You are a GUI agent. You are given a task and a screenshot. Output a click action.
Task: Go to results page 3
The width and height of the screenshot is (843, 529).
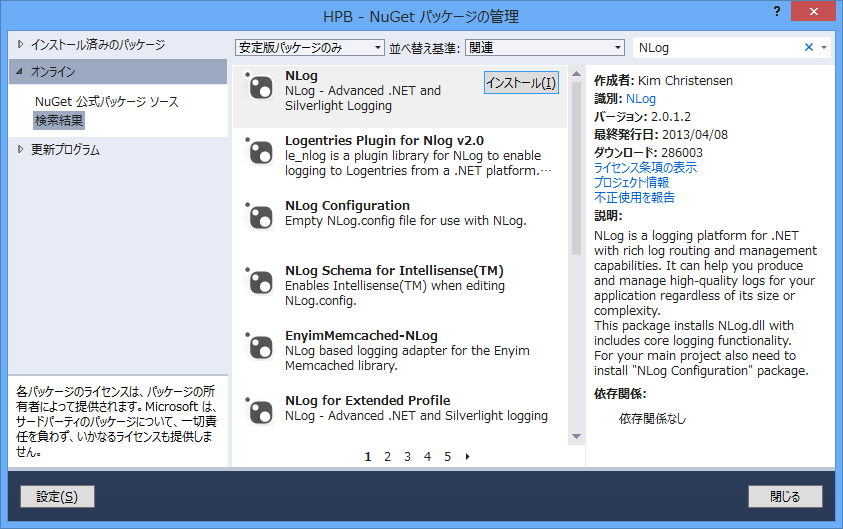tap(407, 456)
